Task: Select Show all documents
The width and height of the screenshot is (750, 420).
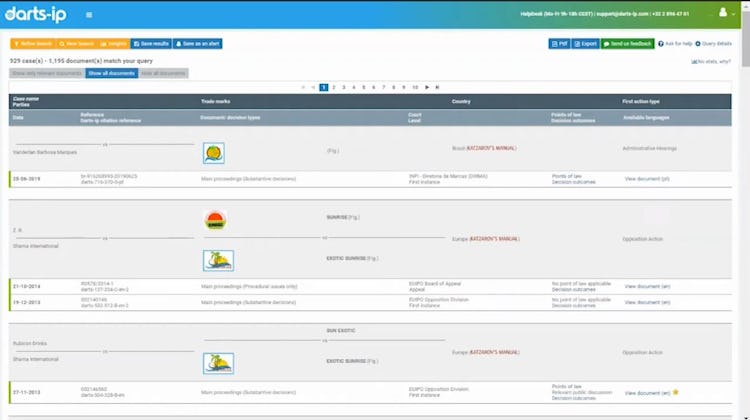Action: click(111, 73)
